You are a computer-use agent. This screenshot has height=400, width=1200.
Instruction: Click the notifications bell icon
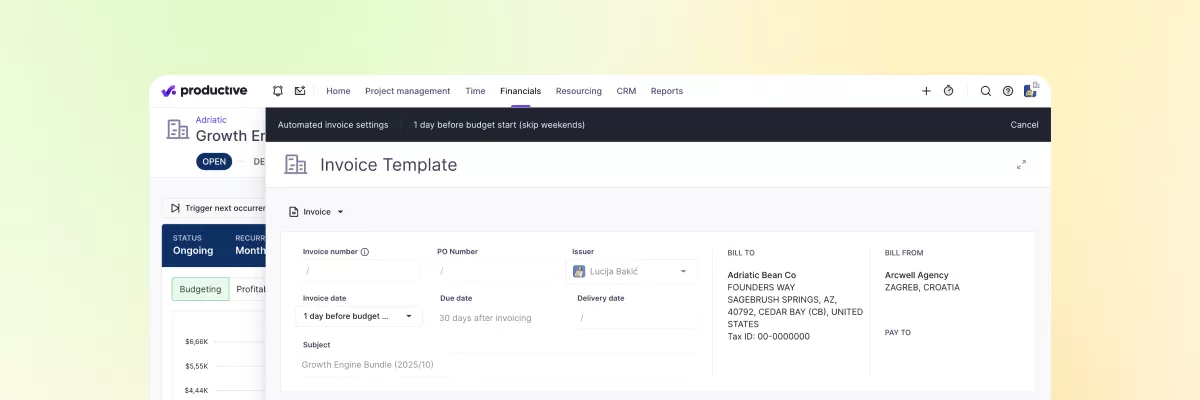point(278,91)
